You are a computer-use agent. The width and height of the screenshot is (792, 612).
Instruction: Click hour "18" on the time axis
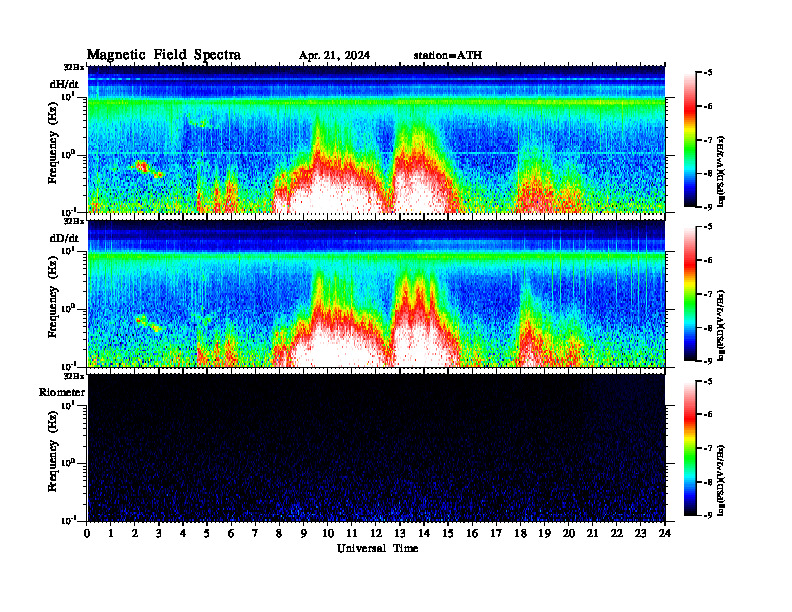(520, 533)
